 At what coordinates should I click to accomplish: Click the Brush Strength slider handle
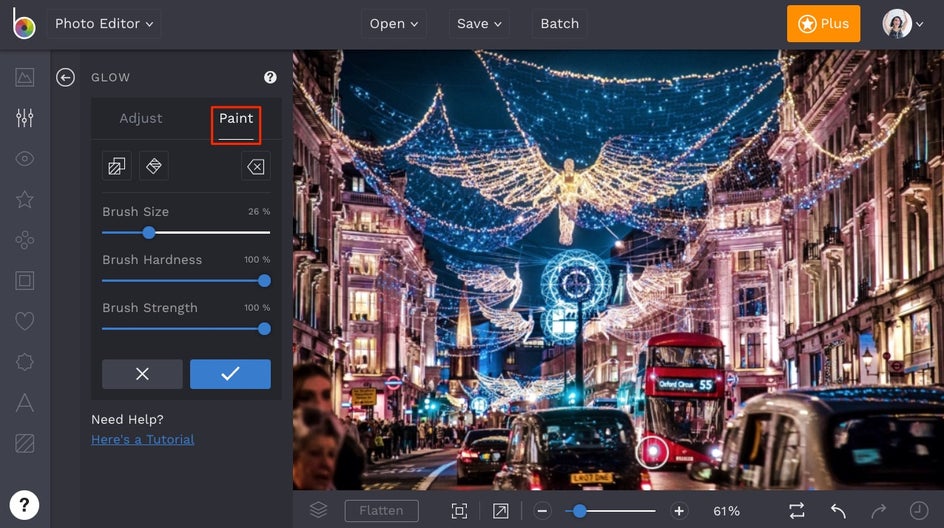click(x=264, y=329)
